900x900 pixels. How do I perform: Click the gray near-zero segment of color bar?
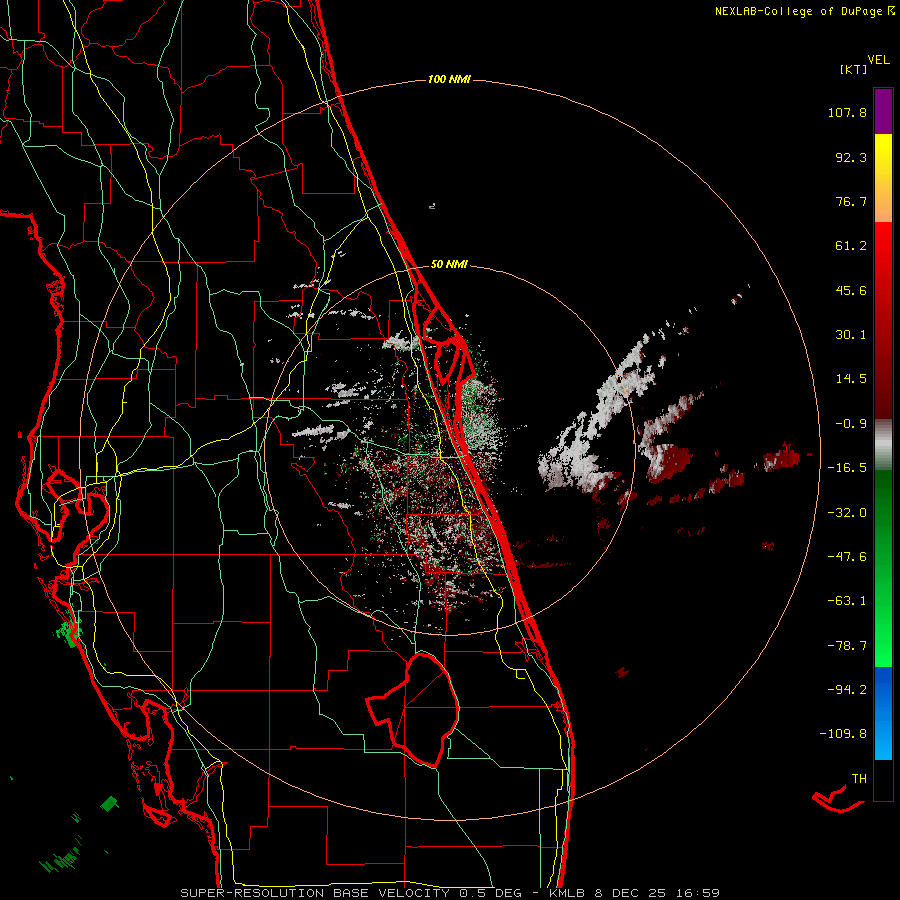883,445
